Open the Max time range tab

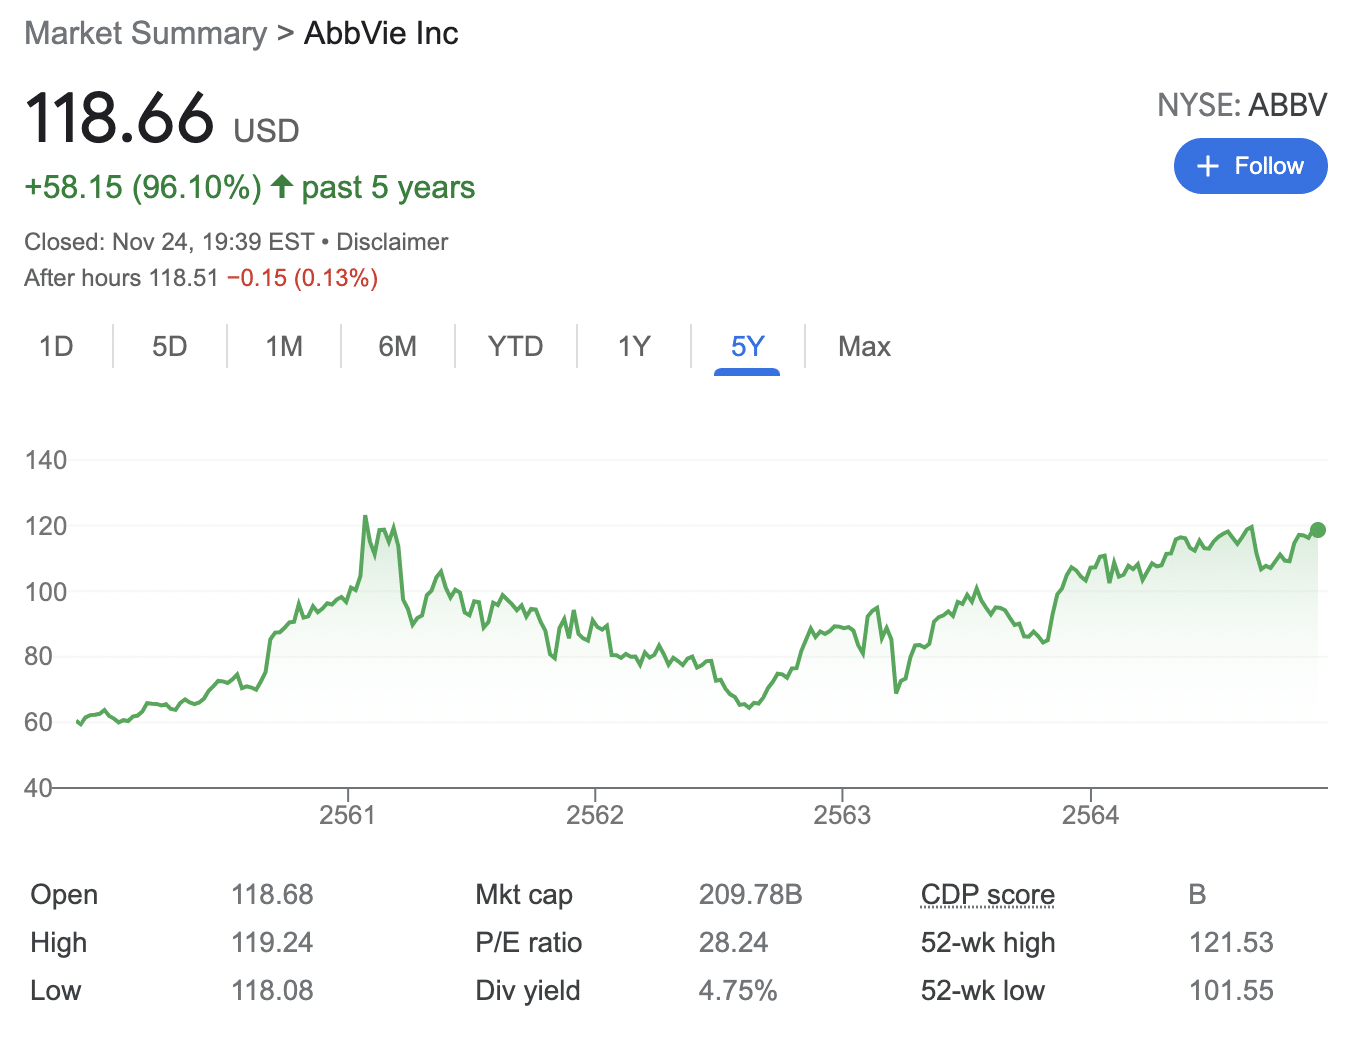pos(865,346)
